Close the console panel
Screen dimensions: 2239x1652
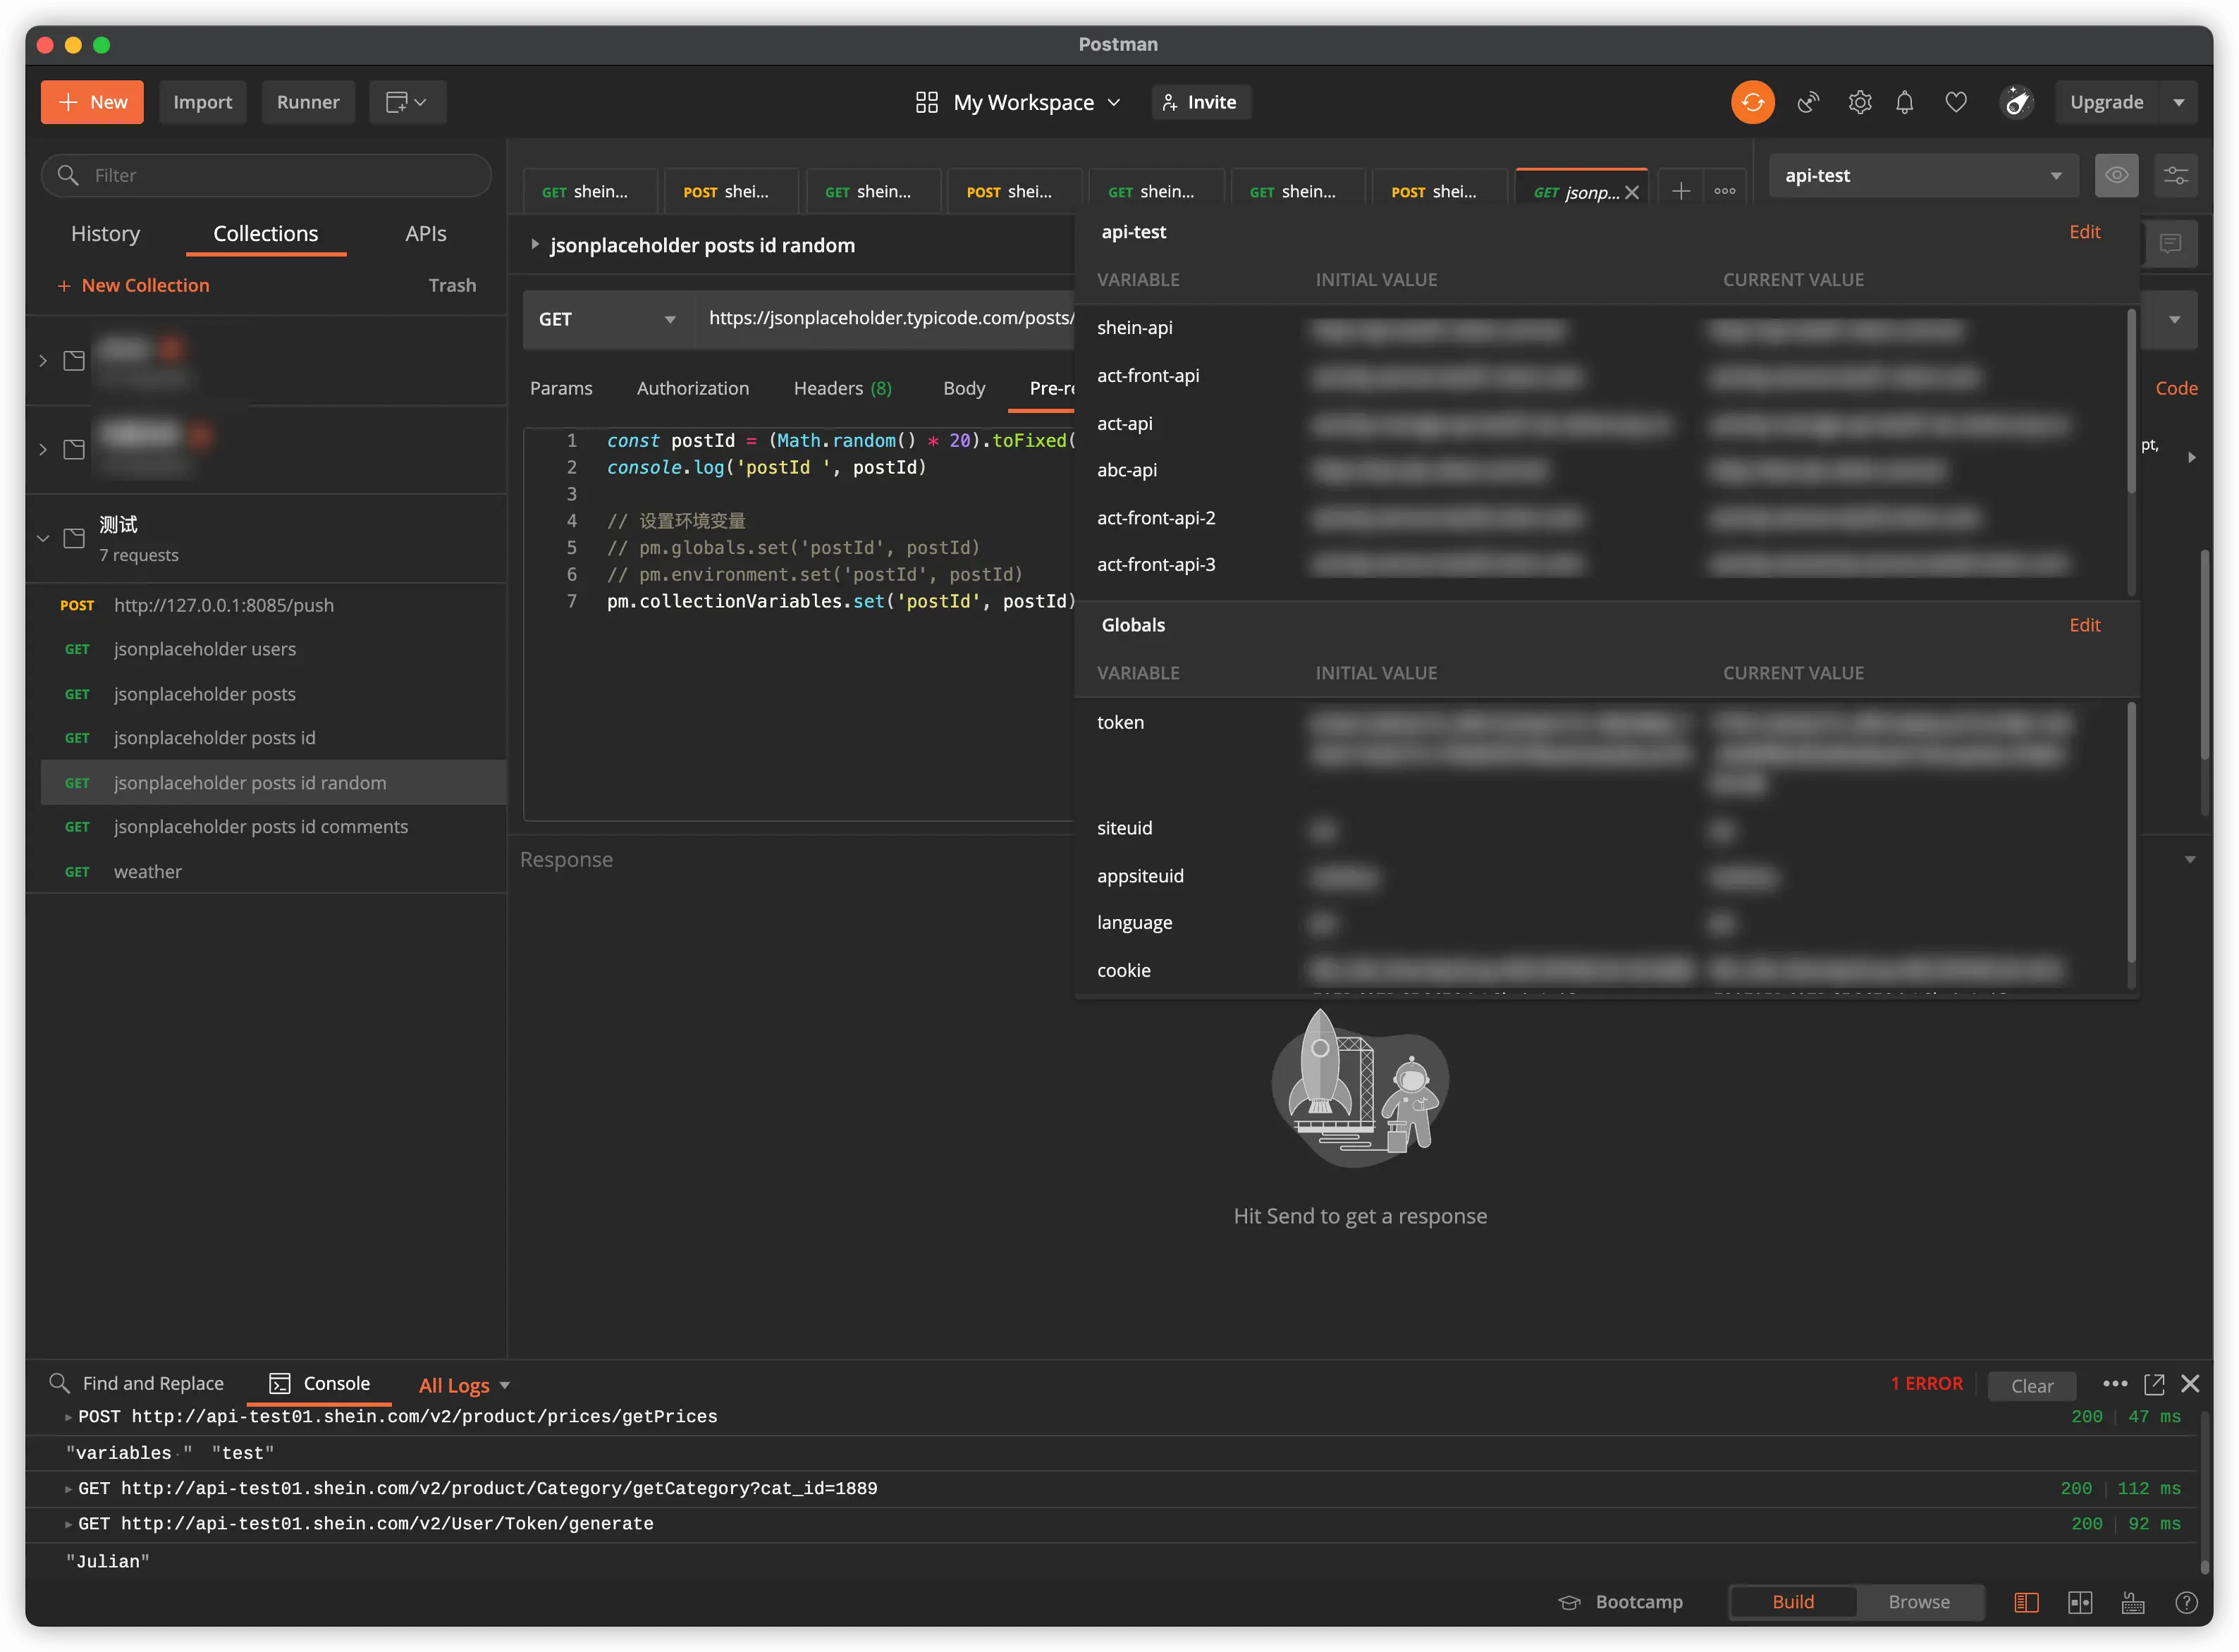[x=2189, y=1384]
